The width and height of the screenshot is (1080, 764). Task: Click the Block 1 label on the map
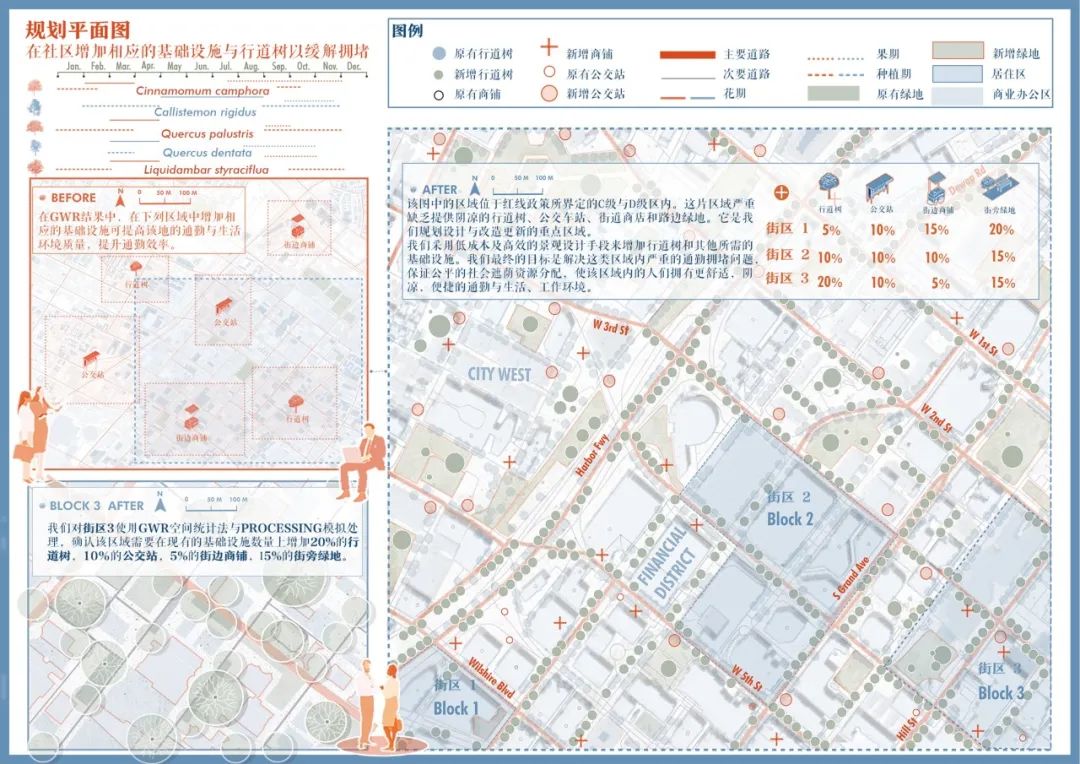[456, 708]
